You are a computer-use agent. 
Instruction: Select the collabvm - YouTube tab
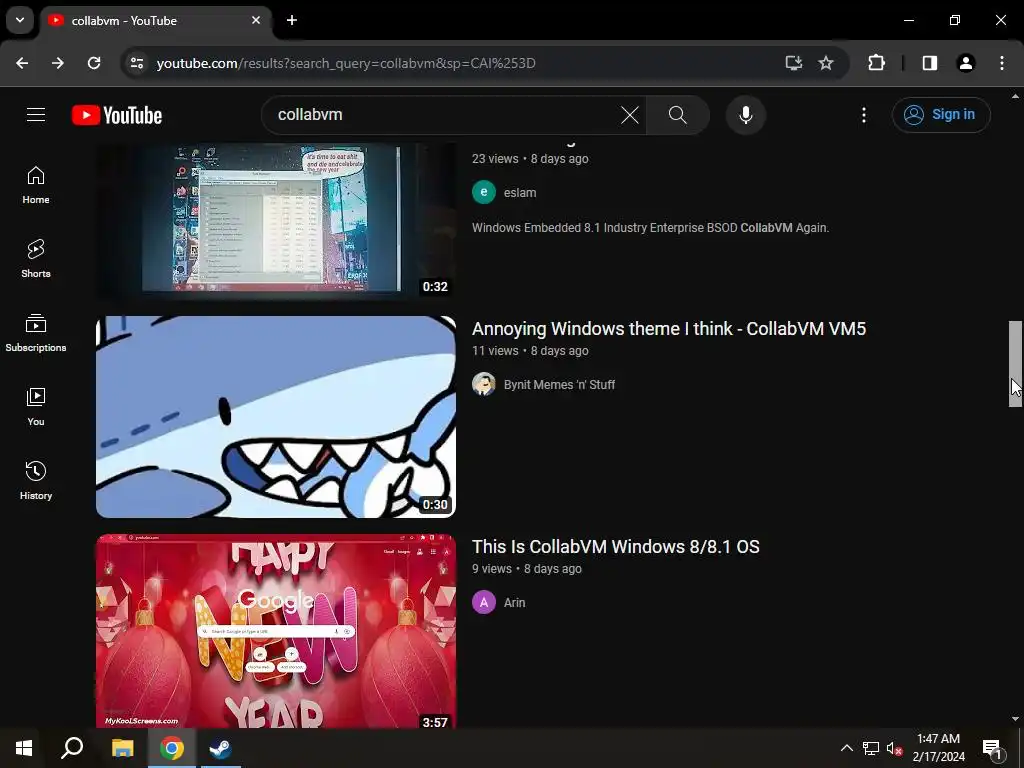[155, 20]
